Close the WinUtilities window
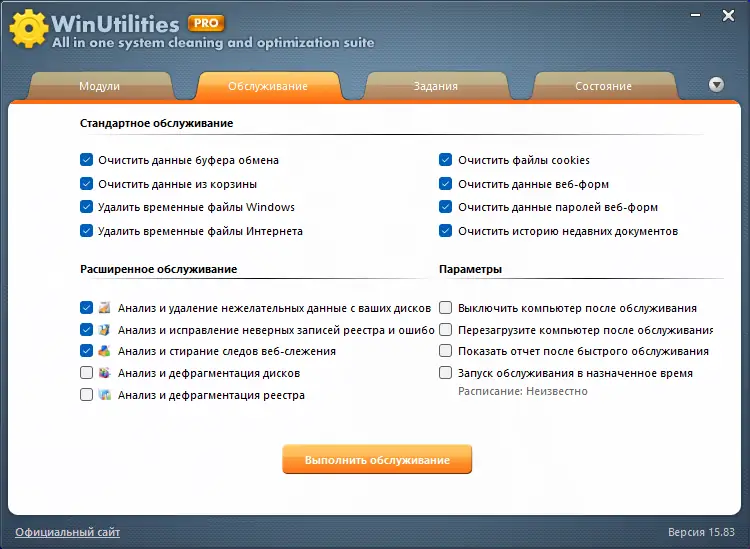Screen dimensions: 750x549 tap(728, 16)
